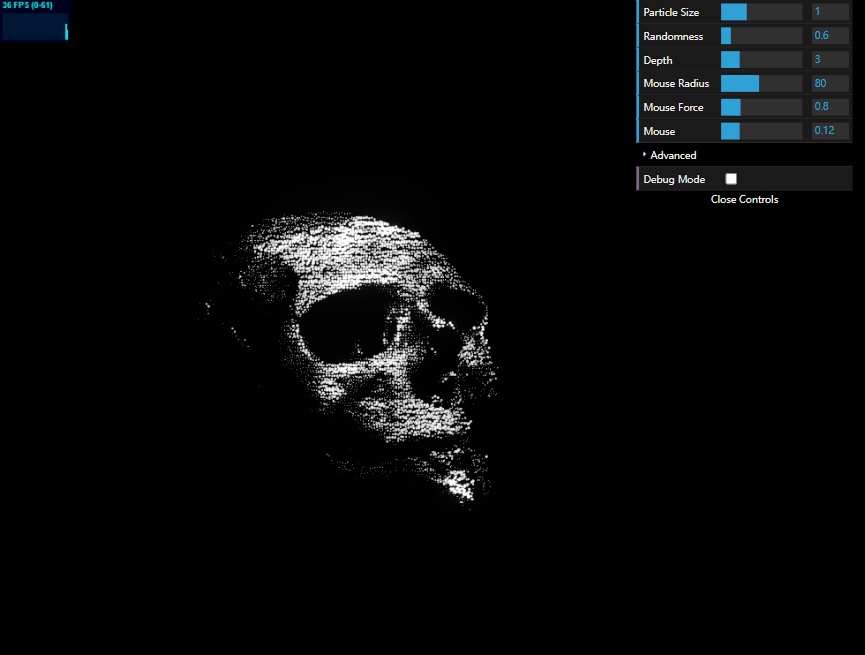Close Controls panel button

pyautogui.click(x=745, y=199)
